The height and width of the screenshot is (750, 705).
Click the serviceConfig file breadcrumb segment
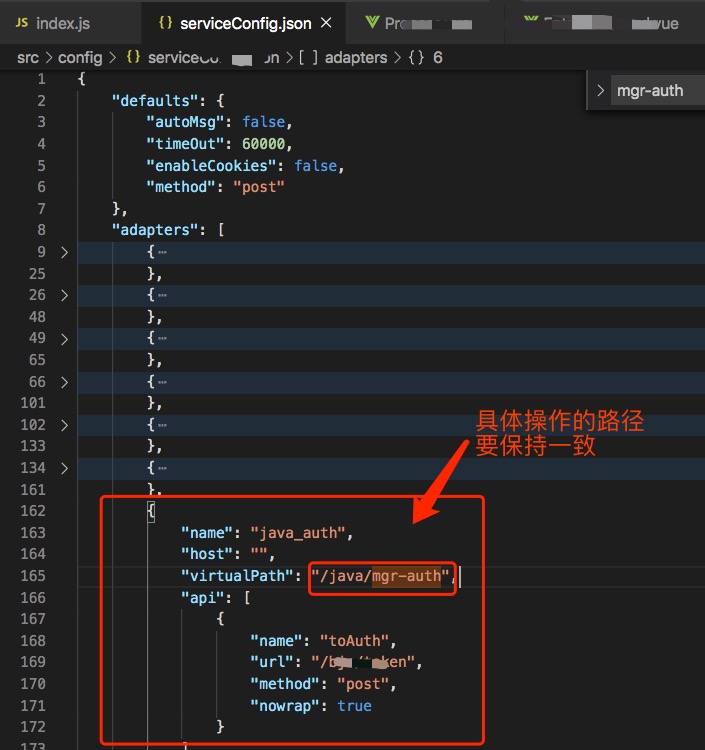pos(213,58)
